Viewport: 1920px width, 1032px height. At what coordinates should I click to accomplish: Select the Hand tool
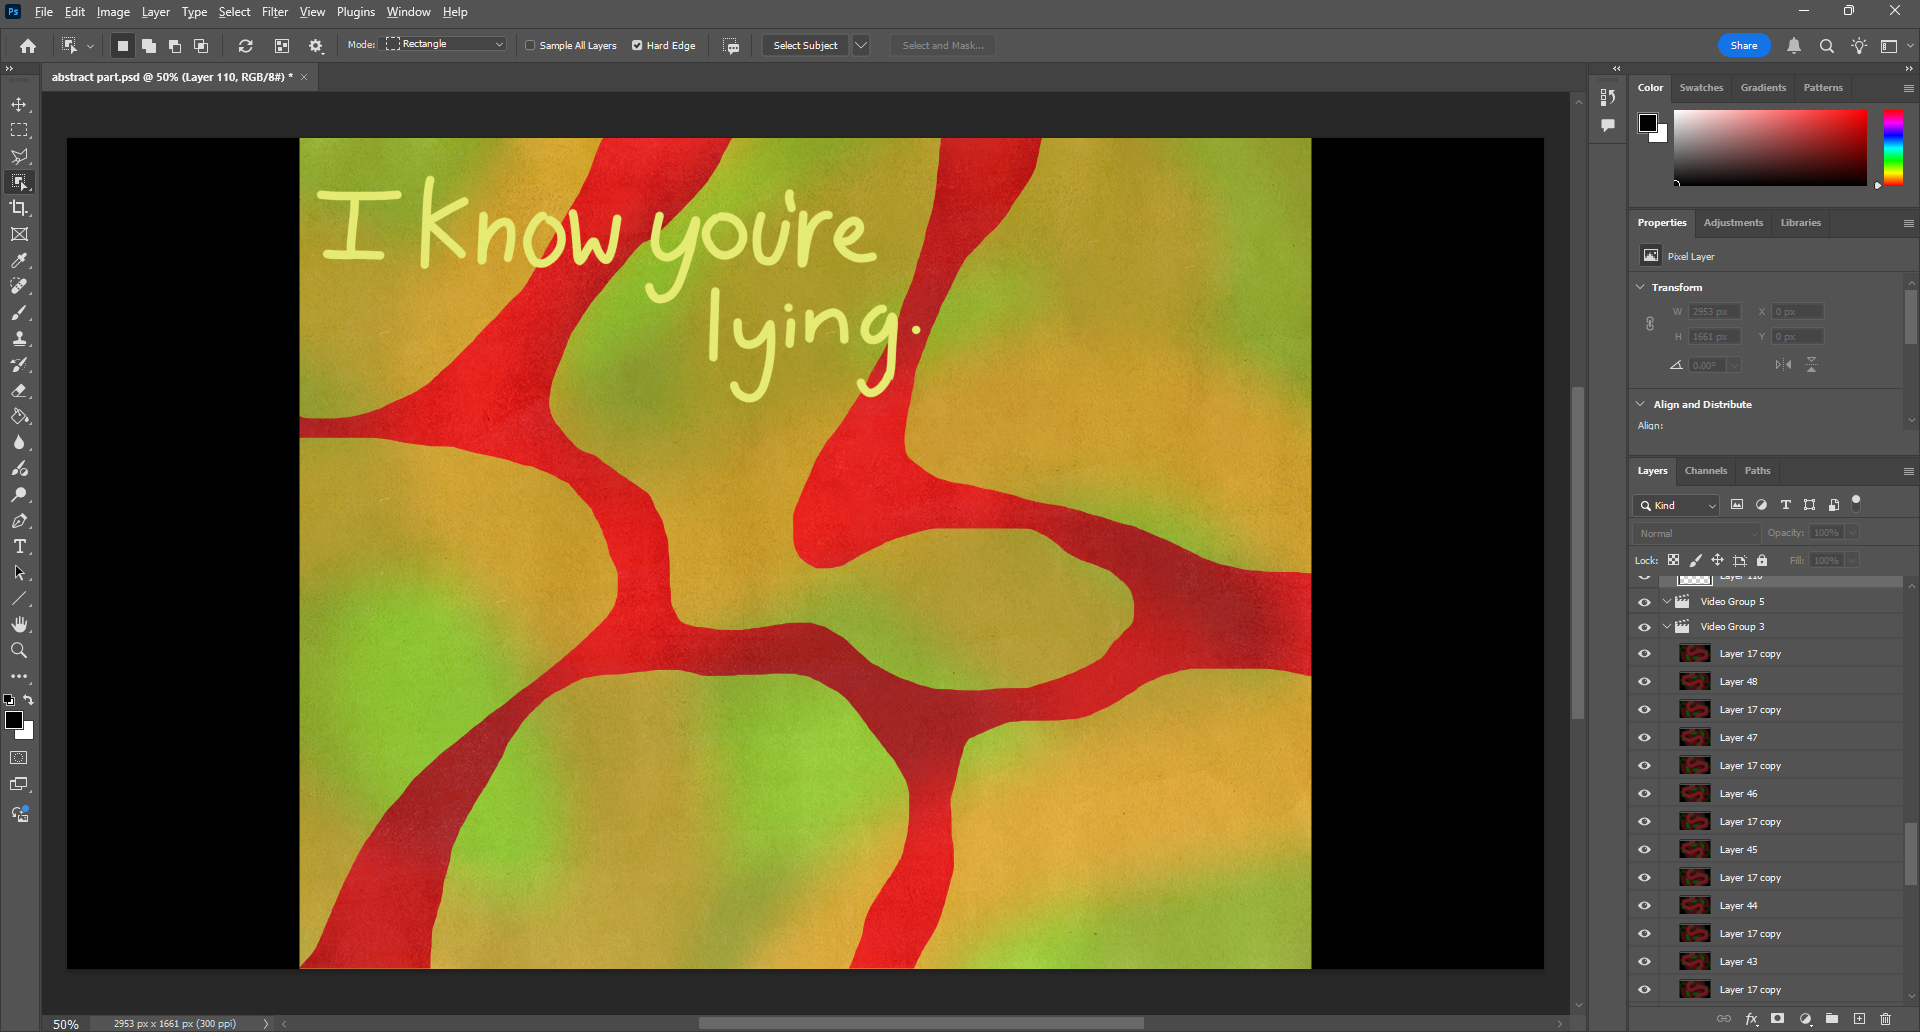(19, 624)
